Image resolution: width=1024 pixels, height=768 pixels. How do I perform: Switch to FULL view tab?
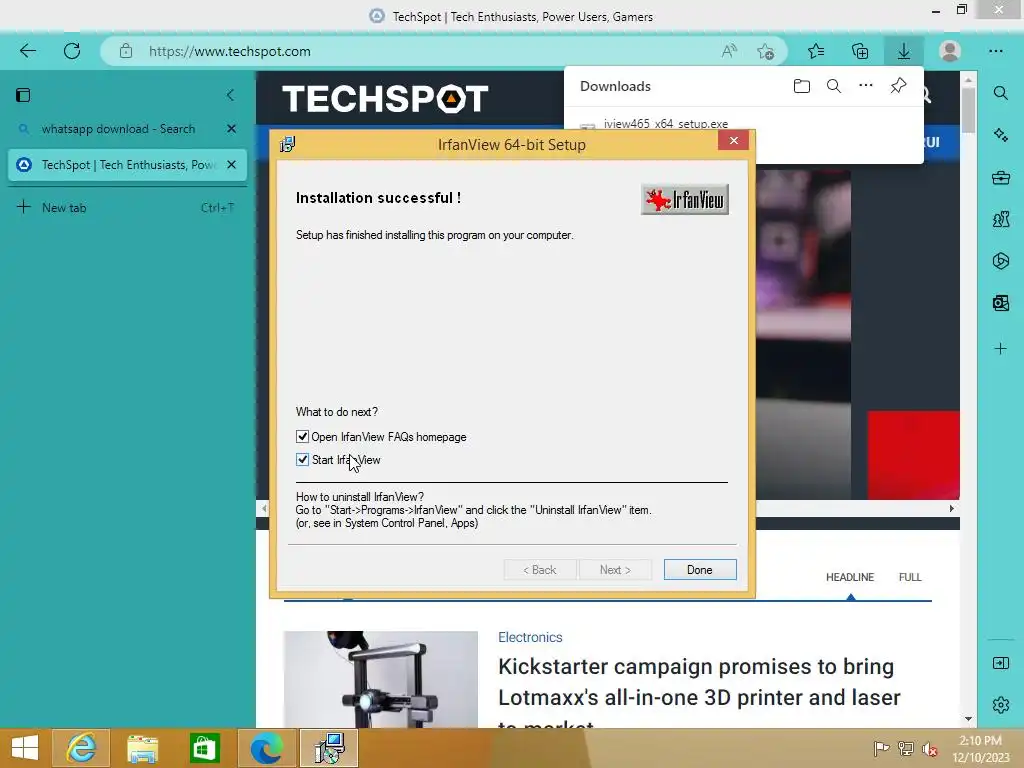[x=910, y=577]
